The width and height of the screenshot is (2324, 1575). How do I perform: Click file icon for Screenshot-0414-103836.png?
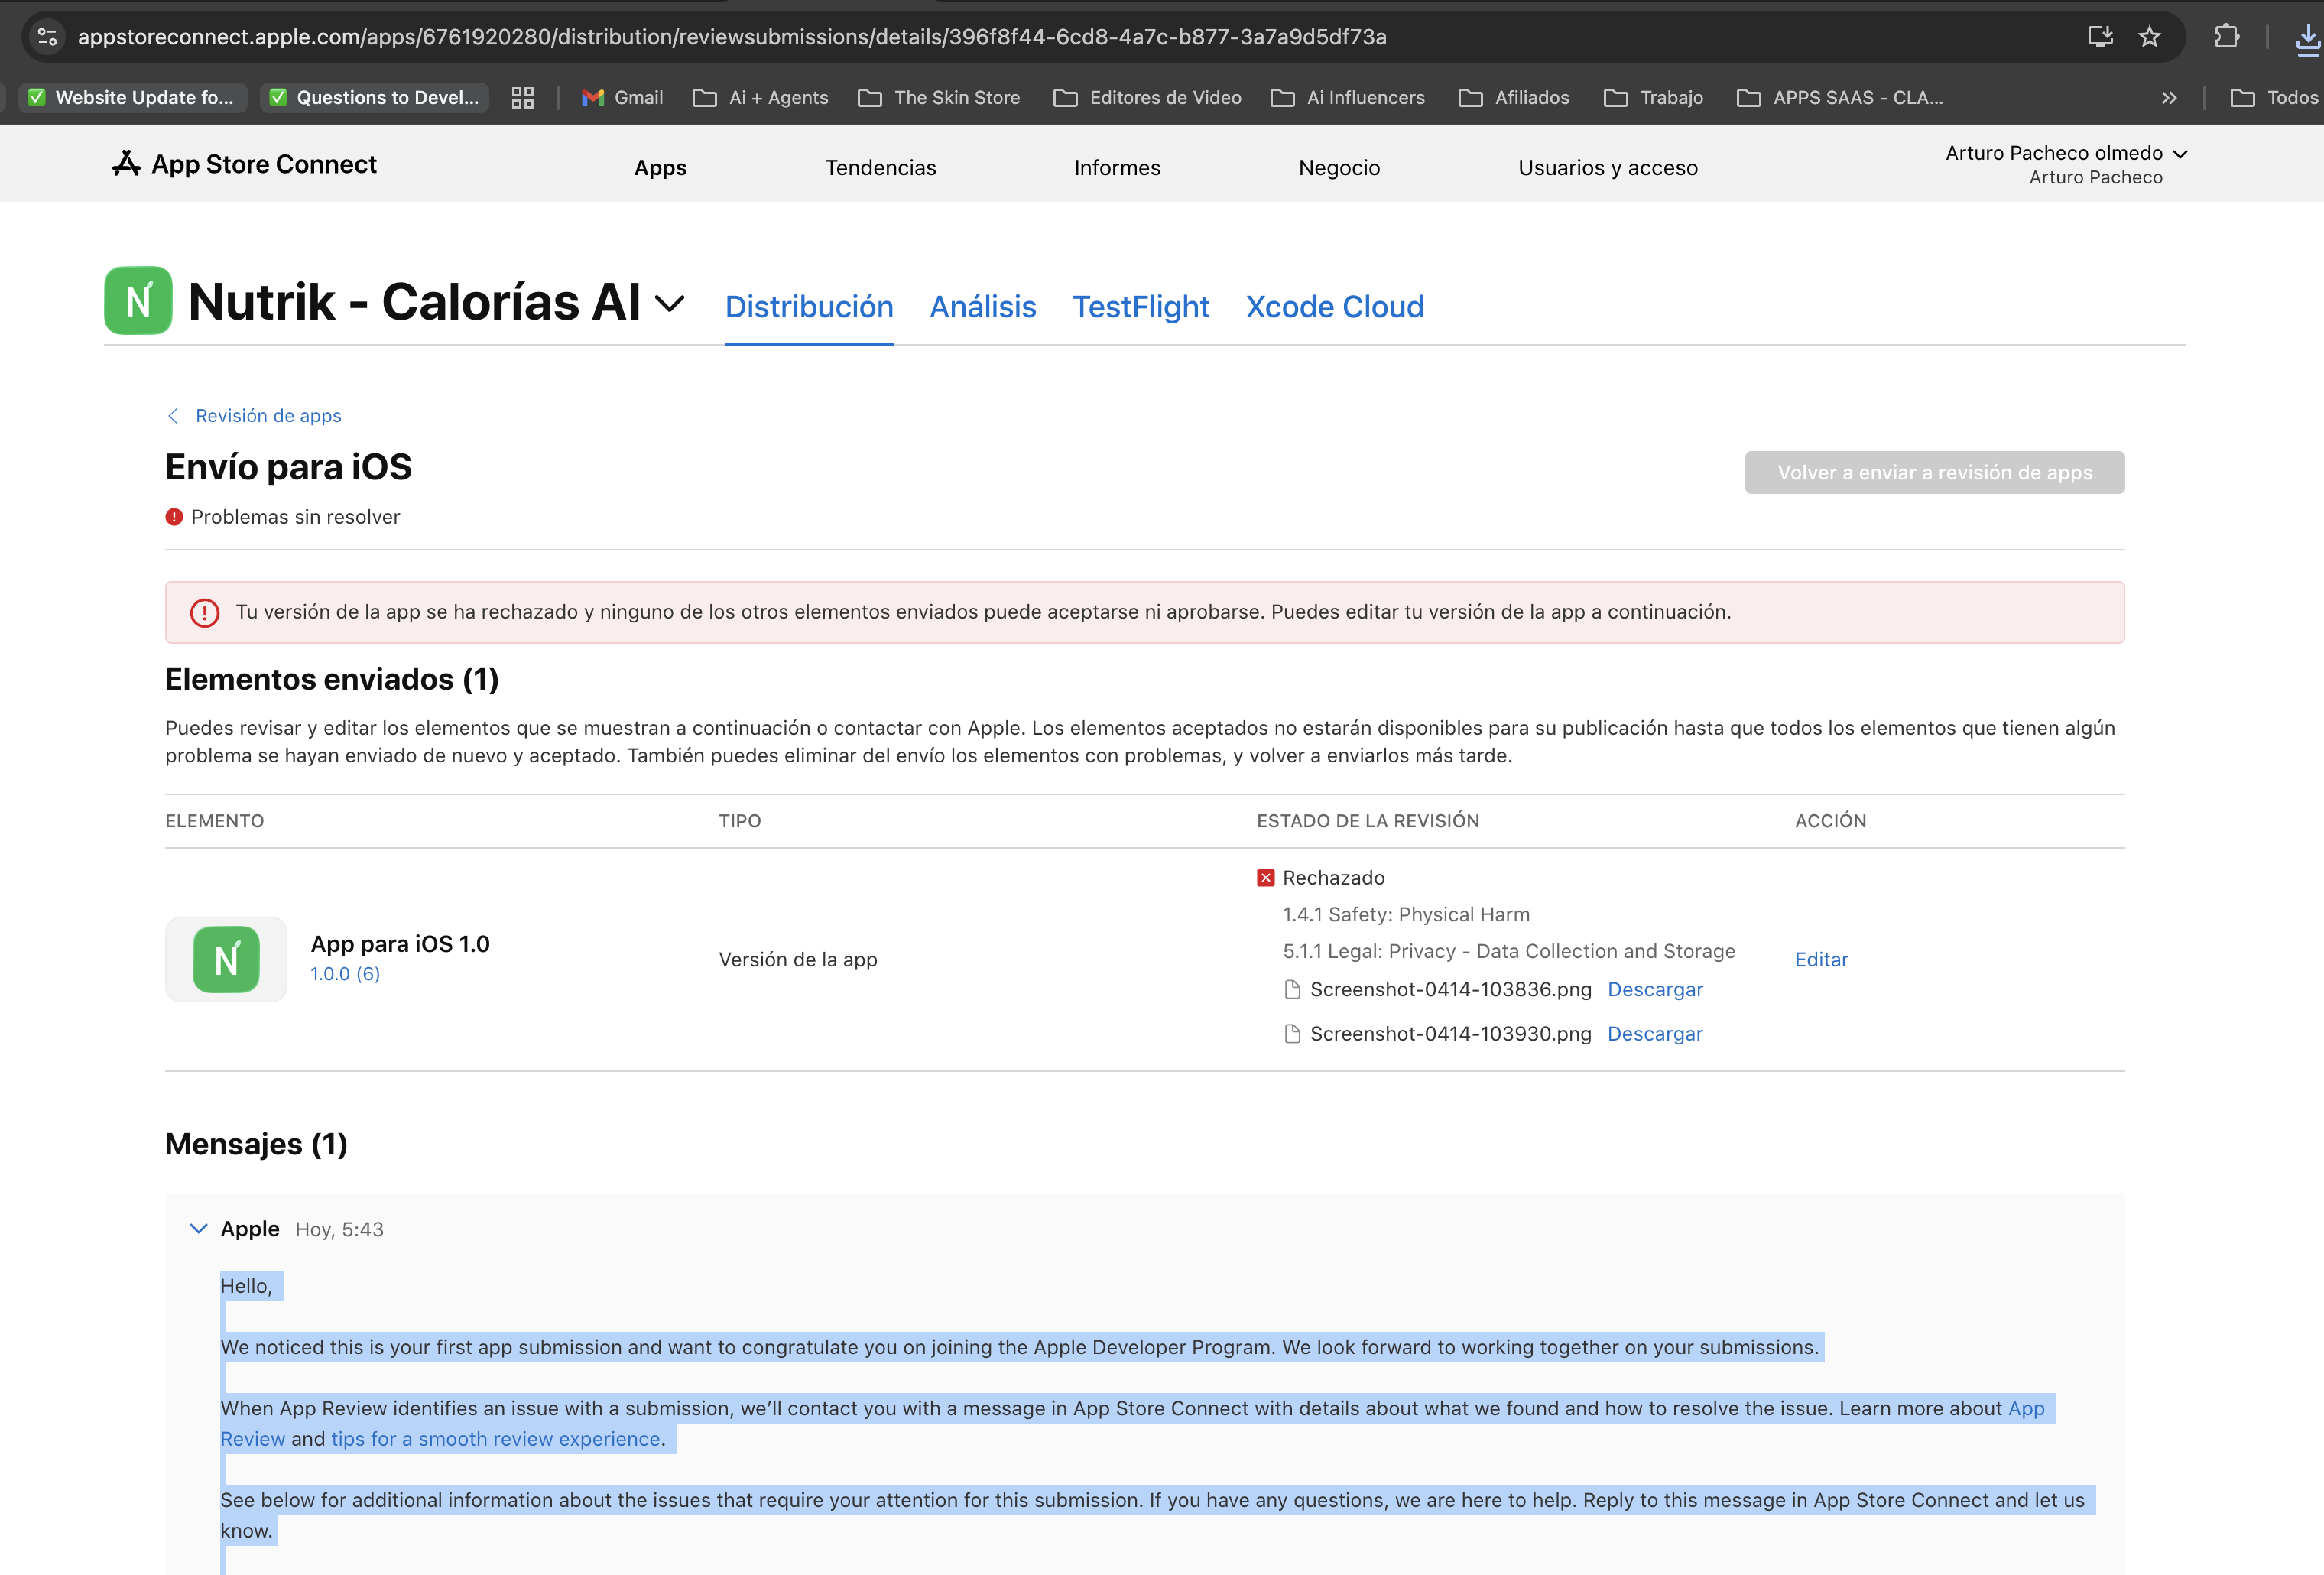click(x=1292, y=990)
